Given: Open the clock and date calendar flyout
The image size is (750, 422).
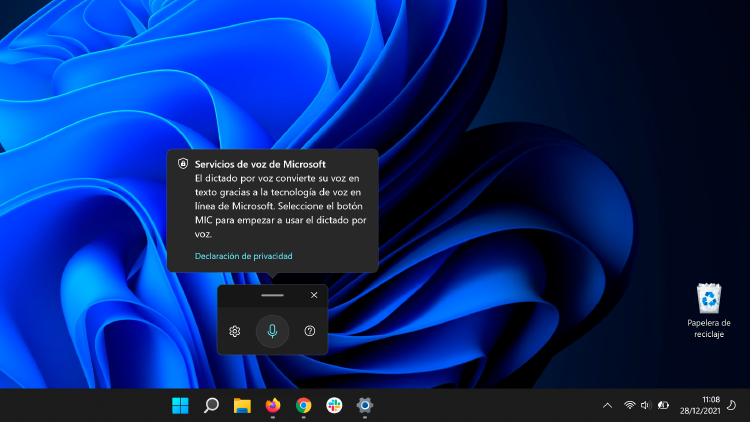Looking at the screenshot, I should click(x=703, y=405).
